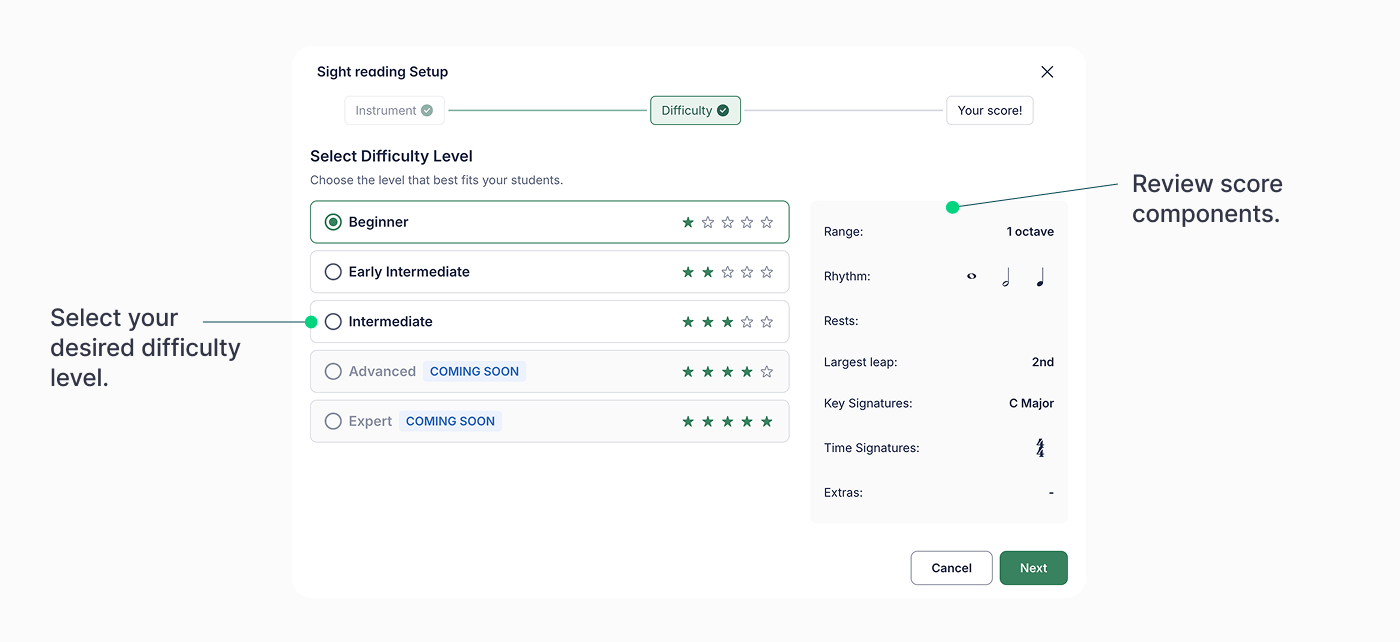Go to the Instrument step
Image resolution: width=1400 pixels, height=642 pixels.
pos(394,111)
